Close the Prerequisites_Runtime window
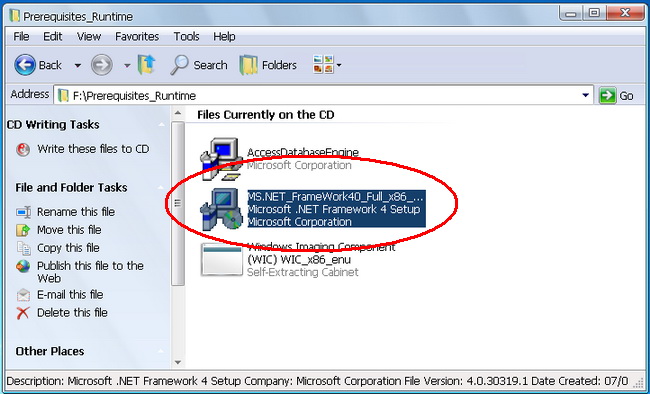 point(625,14)
